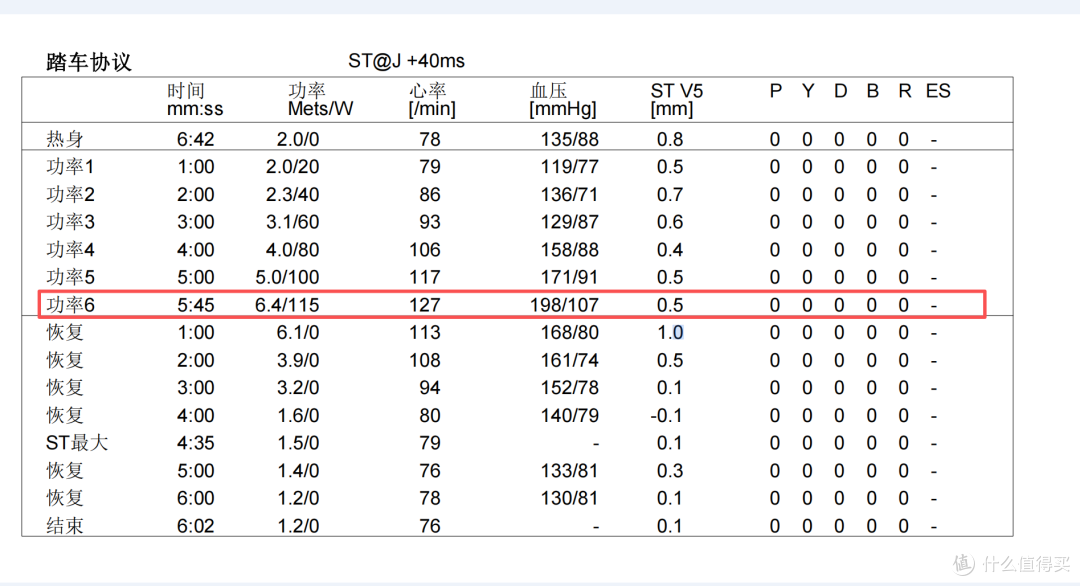Click blood pressure value 168/80
This screenshot has width=1080, height=586.
click(x=570, y=333)
